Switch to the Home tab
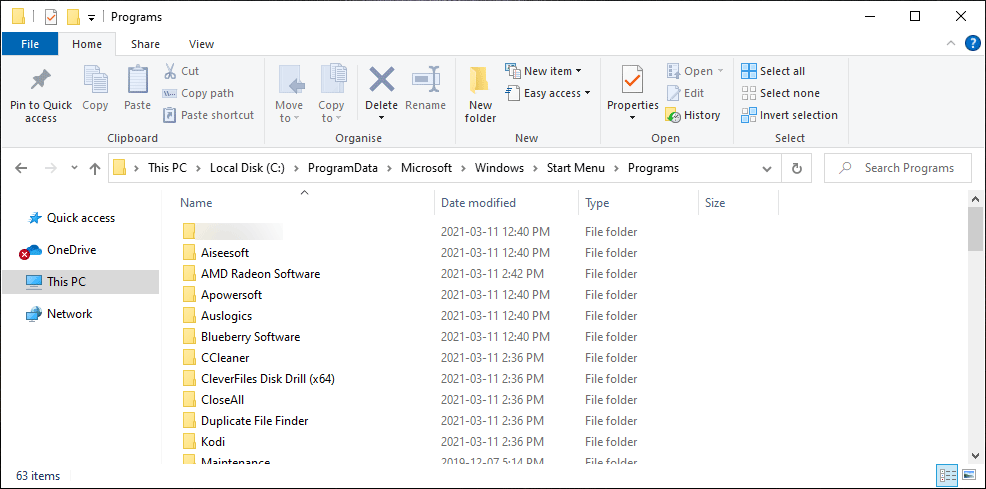986x489 pixels. 87,44
